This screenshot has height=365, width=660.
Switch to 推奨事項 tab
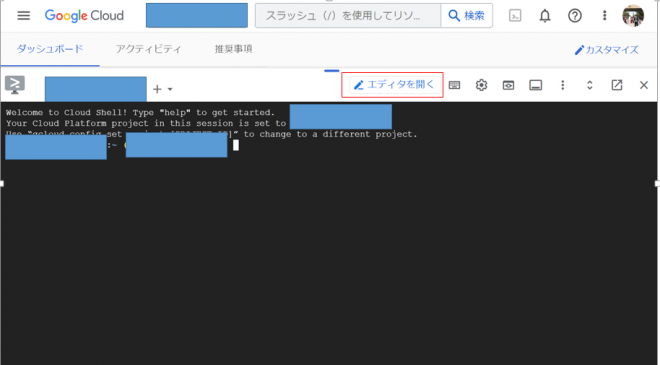pos(233,49)
